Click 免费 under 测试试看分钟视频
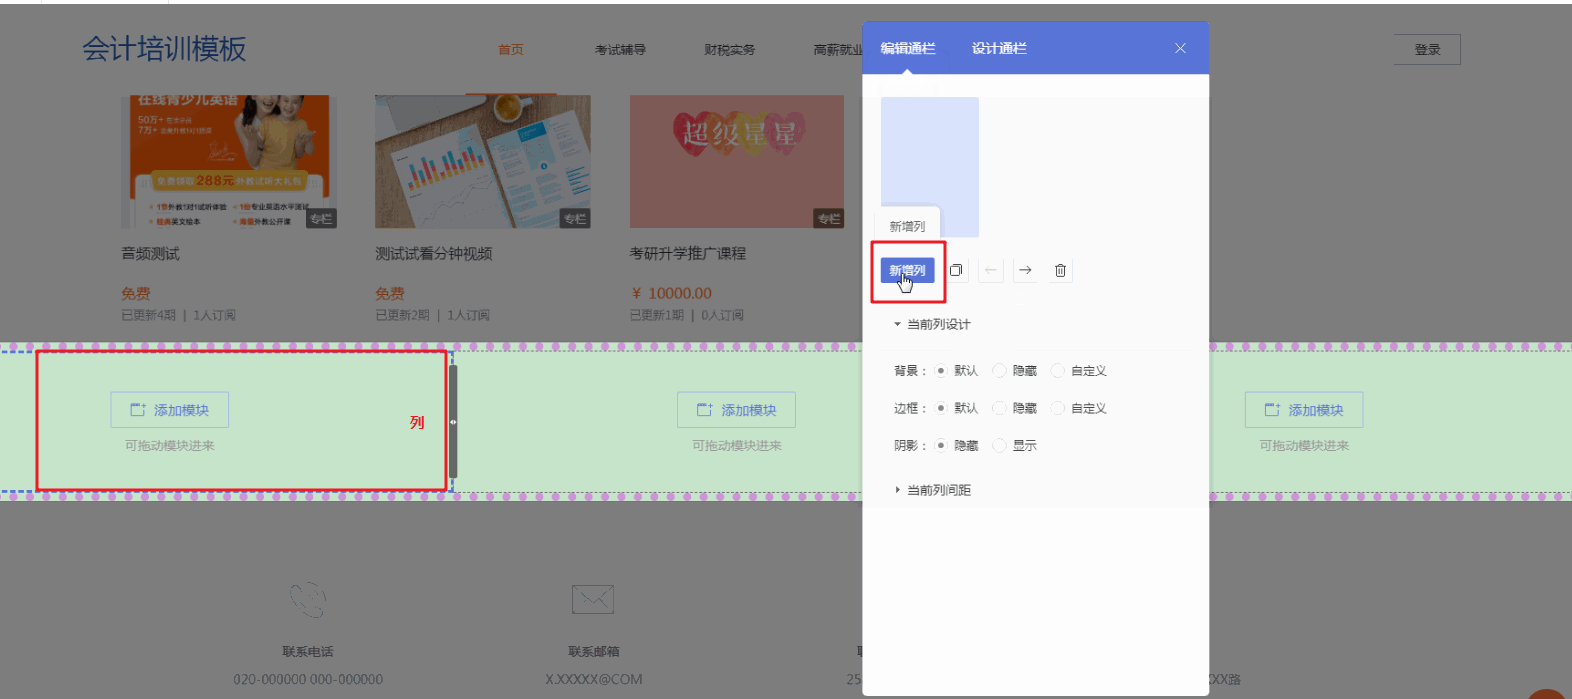The image size is (1572, 699). click(390, 293)
